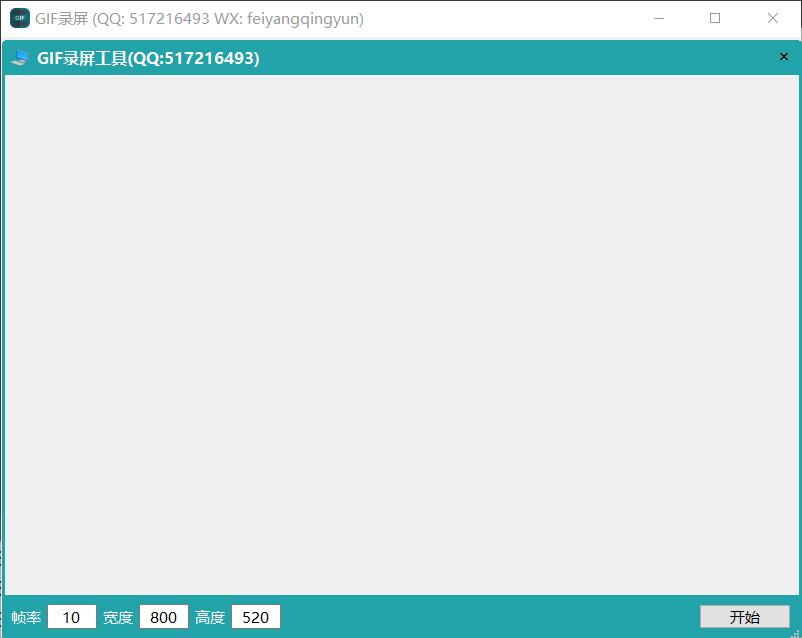Screen dimensions: 802x638
Task: Close the outer GIF录屏 window
Action: (773, 18)
